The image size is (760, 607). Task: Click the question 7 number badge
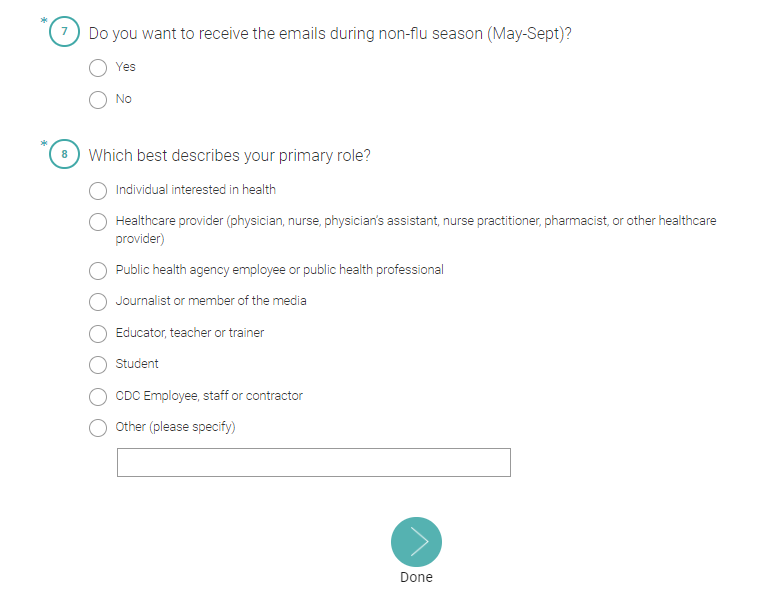click(64, 33)
